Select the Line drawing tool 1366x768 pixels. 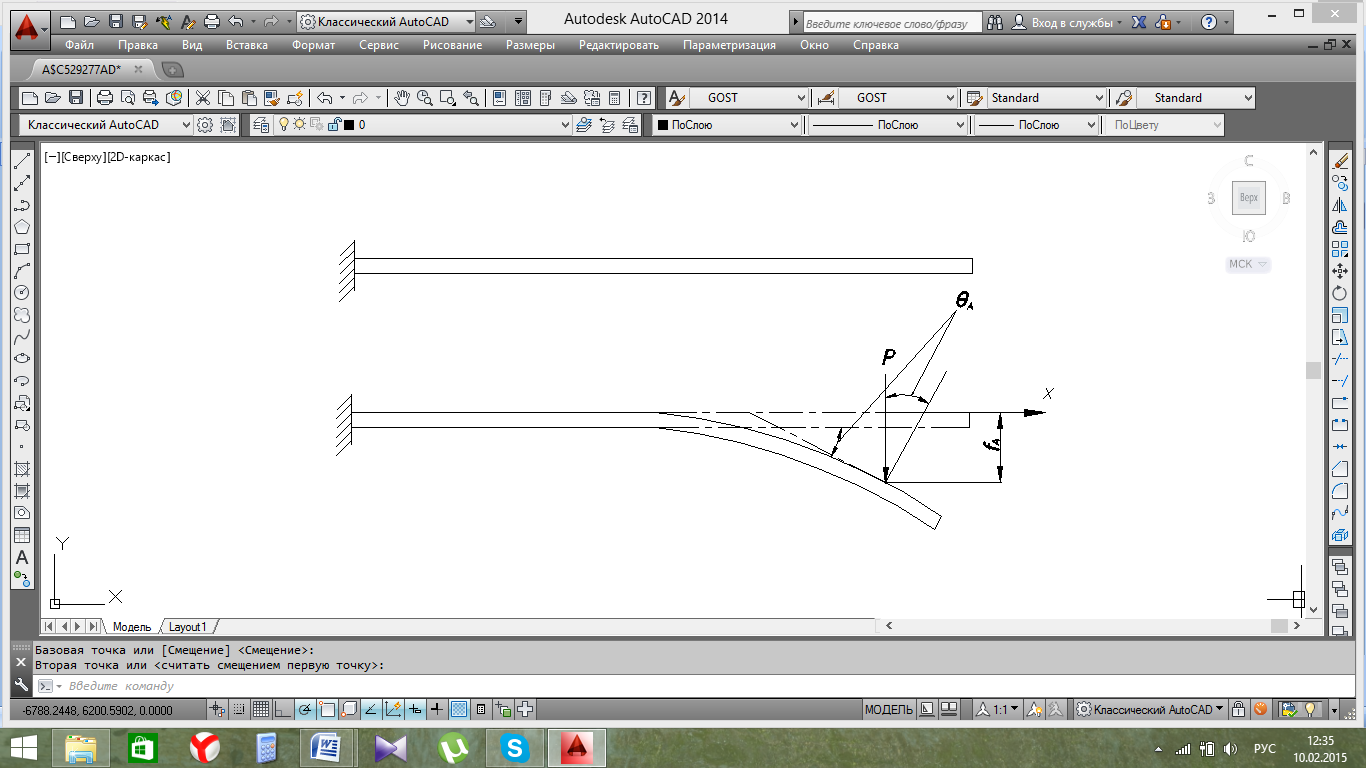pos(22,161)
